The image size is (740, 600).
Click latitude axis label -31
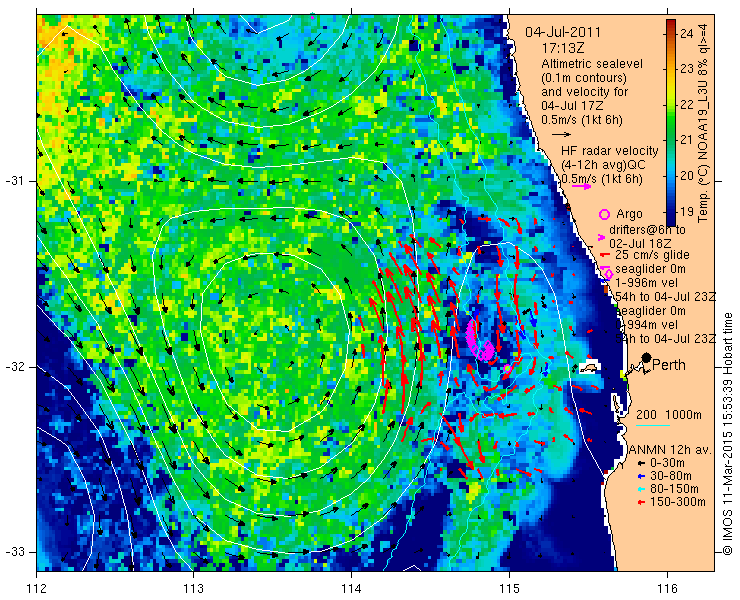(x=14, y=181)
